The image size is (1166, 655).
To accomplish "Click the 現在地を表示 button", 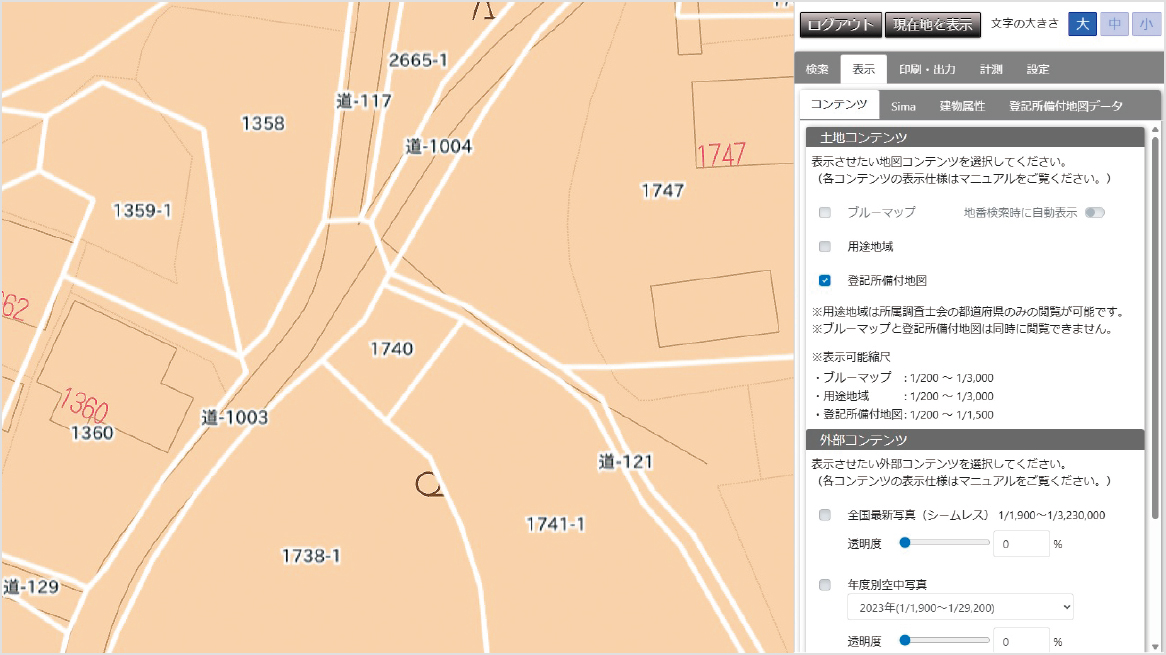I will [933, 23].
